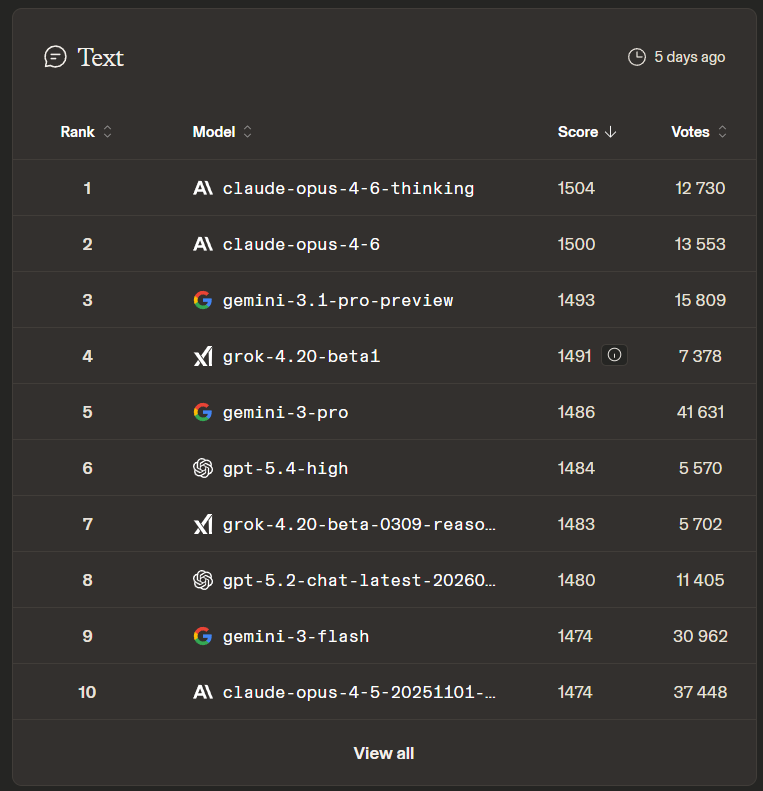Select the gpt-5.4-high model name
The height and width of the screenshot is (791, 763).
click(286, 469)
